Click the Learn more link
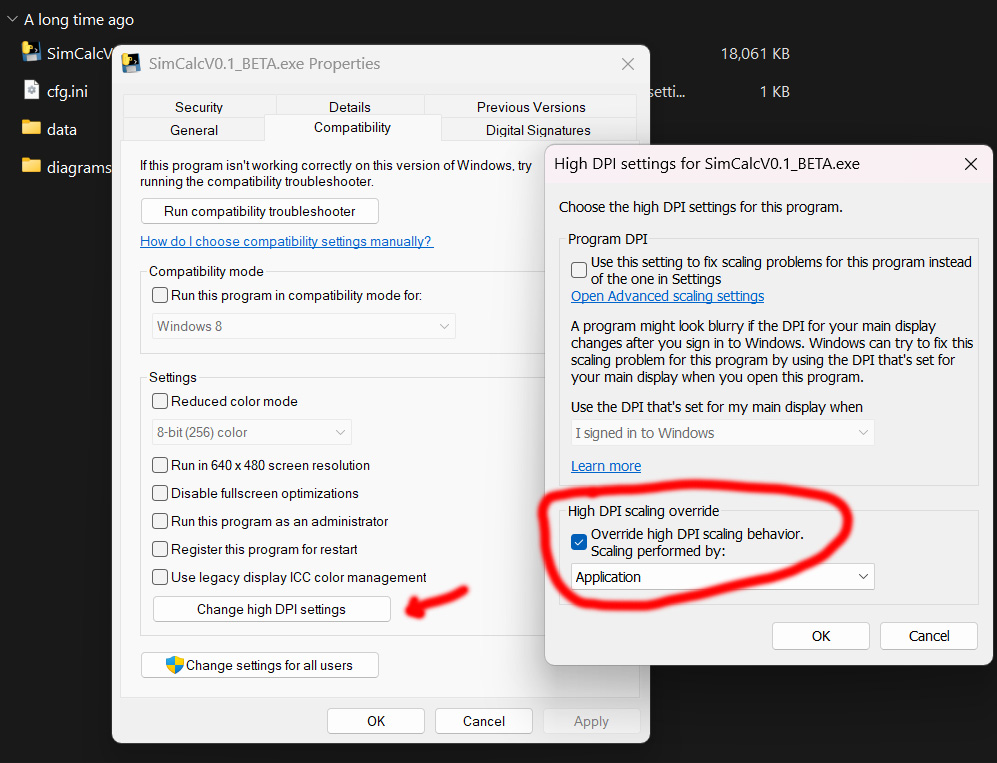Image resolution: width=997 pixels, height=763 pixels. point(606,466)
